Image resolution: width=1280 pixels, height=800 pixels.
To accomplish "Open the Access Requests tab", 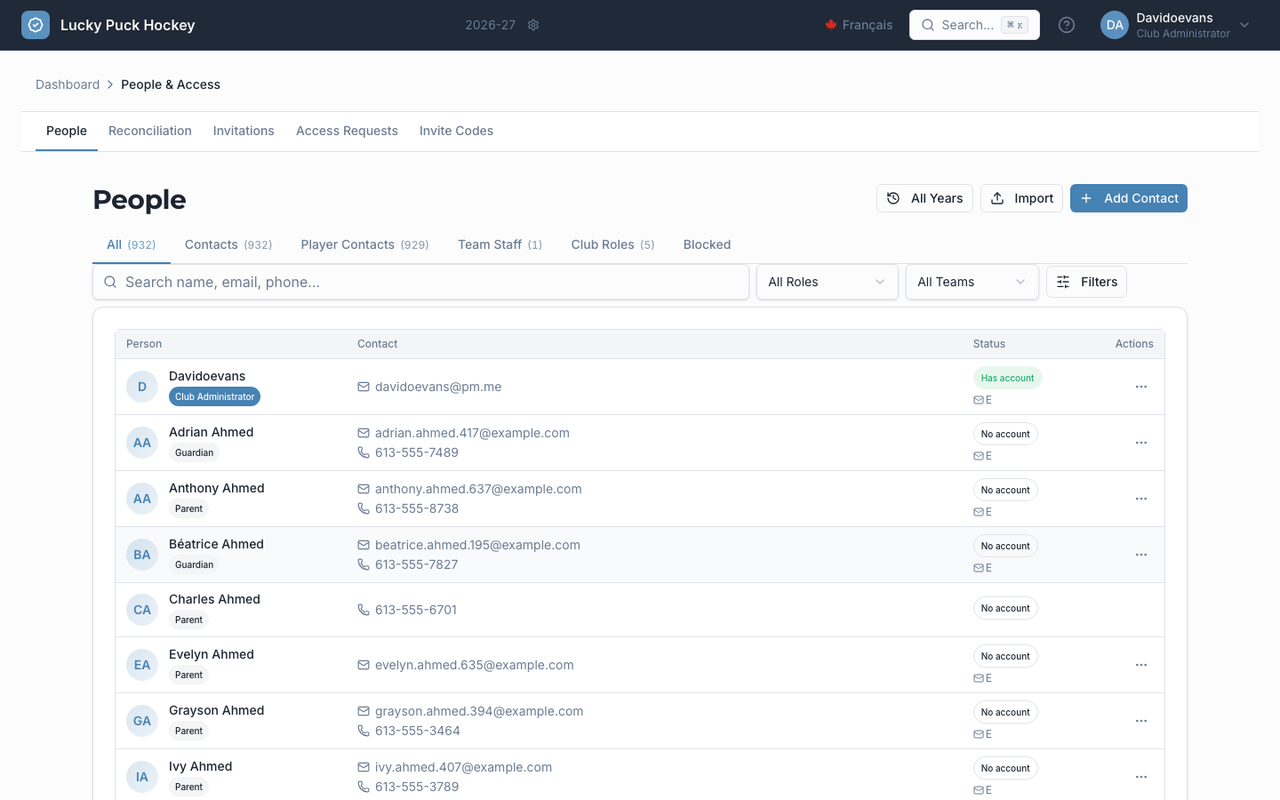I will (347, 131).
